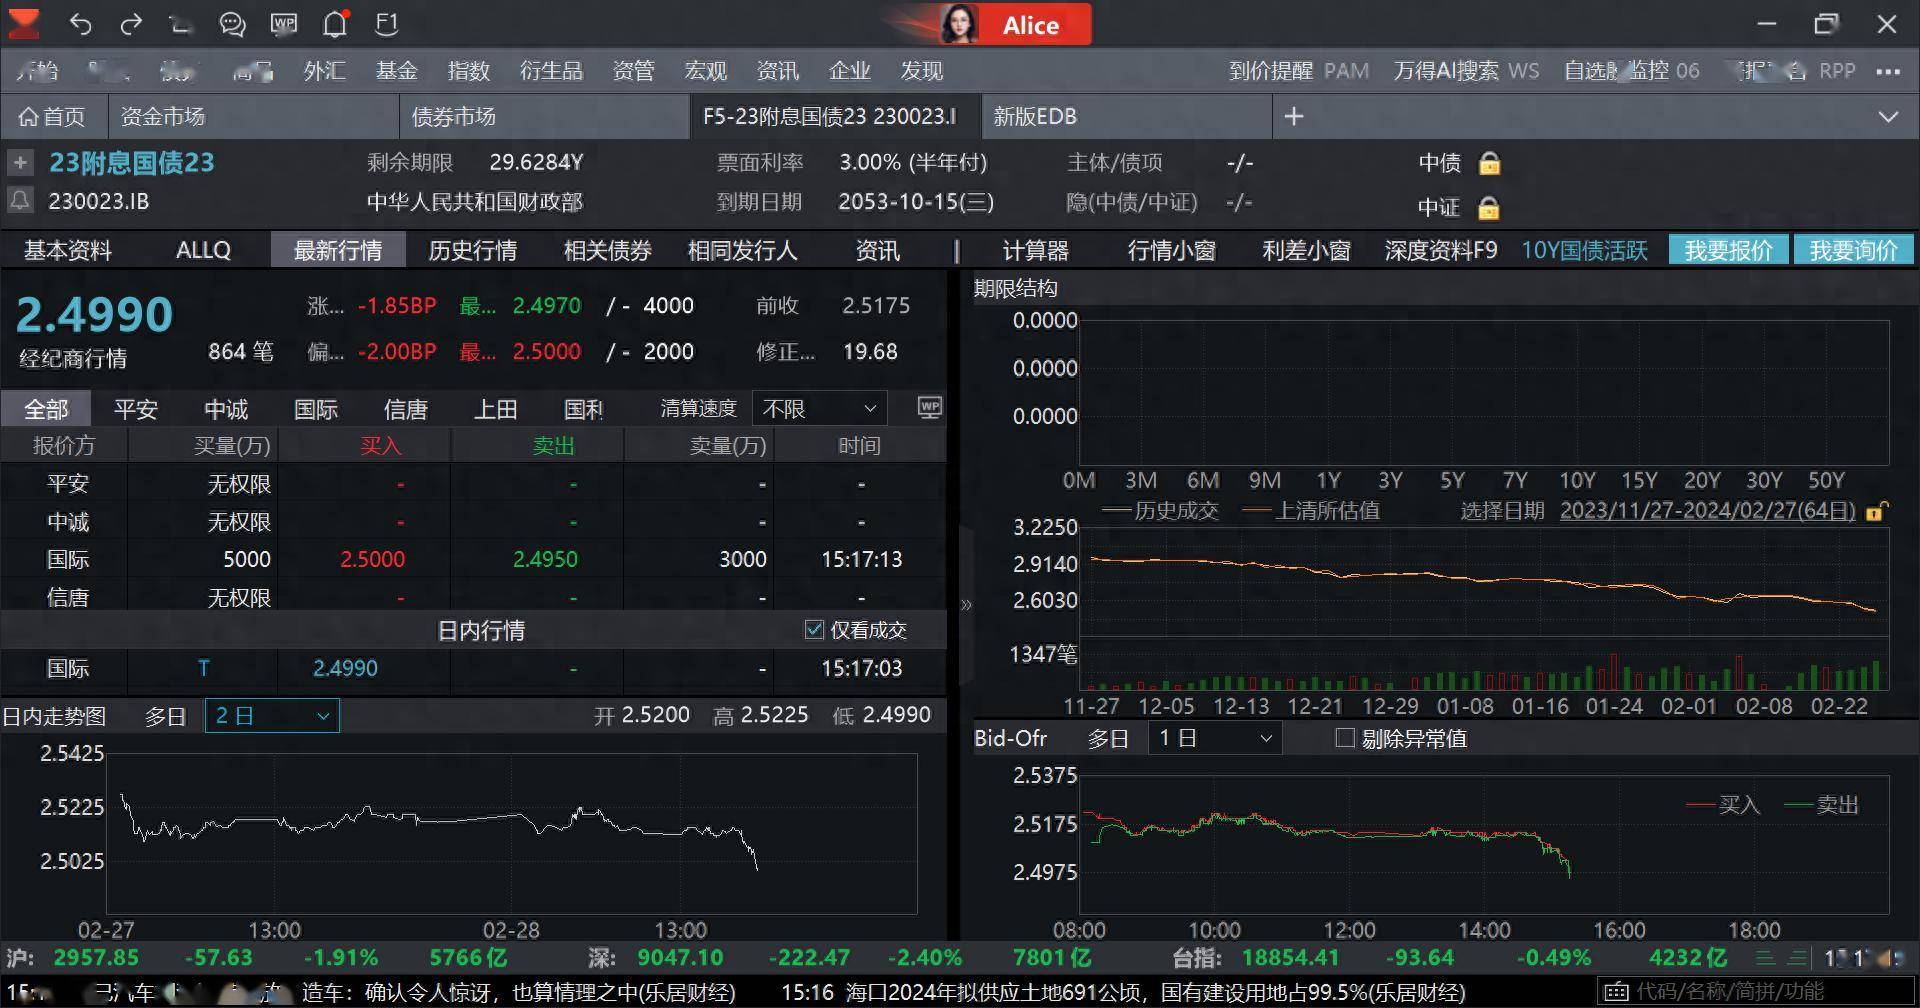Open the 清算速度 不限 dropdown
1920x1008 pixels.
tap(818, 408)
